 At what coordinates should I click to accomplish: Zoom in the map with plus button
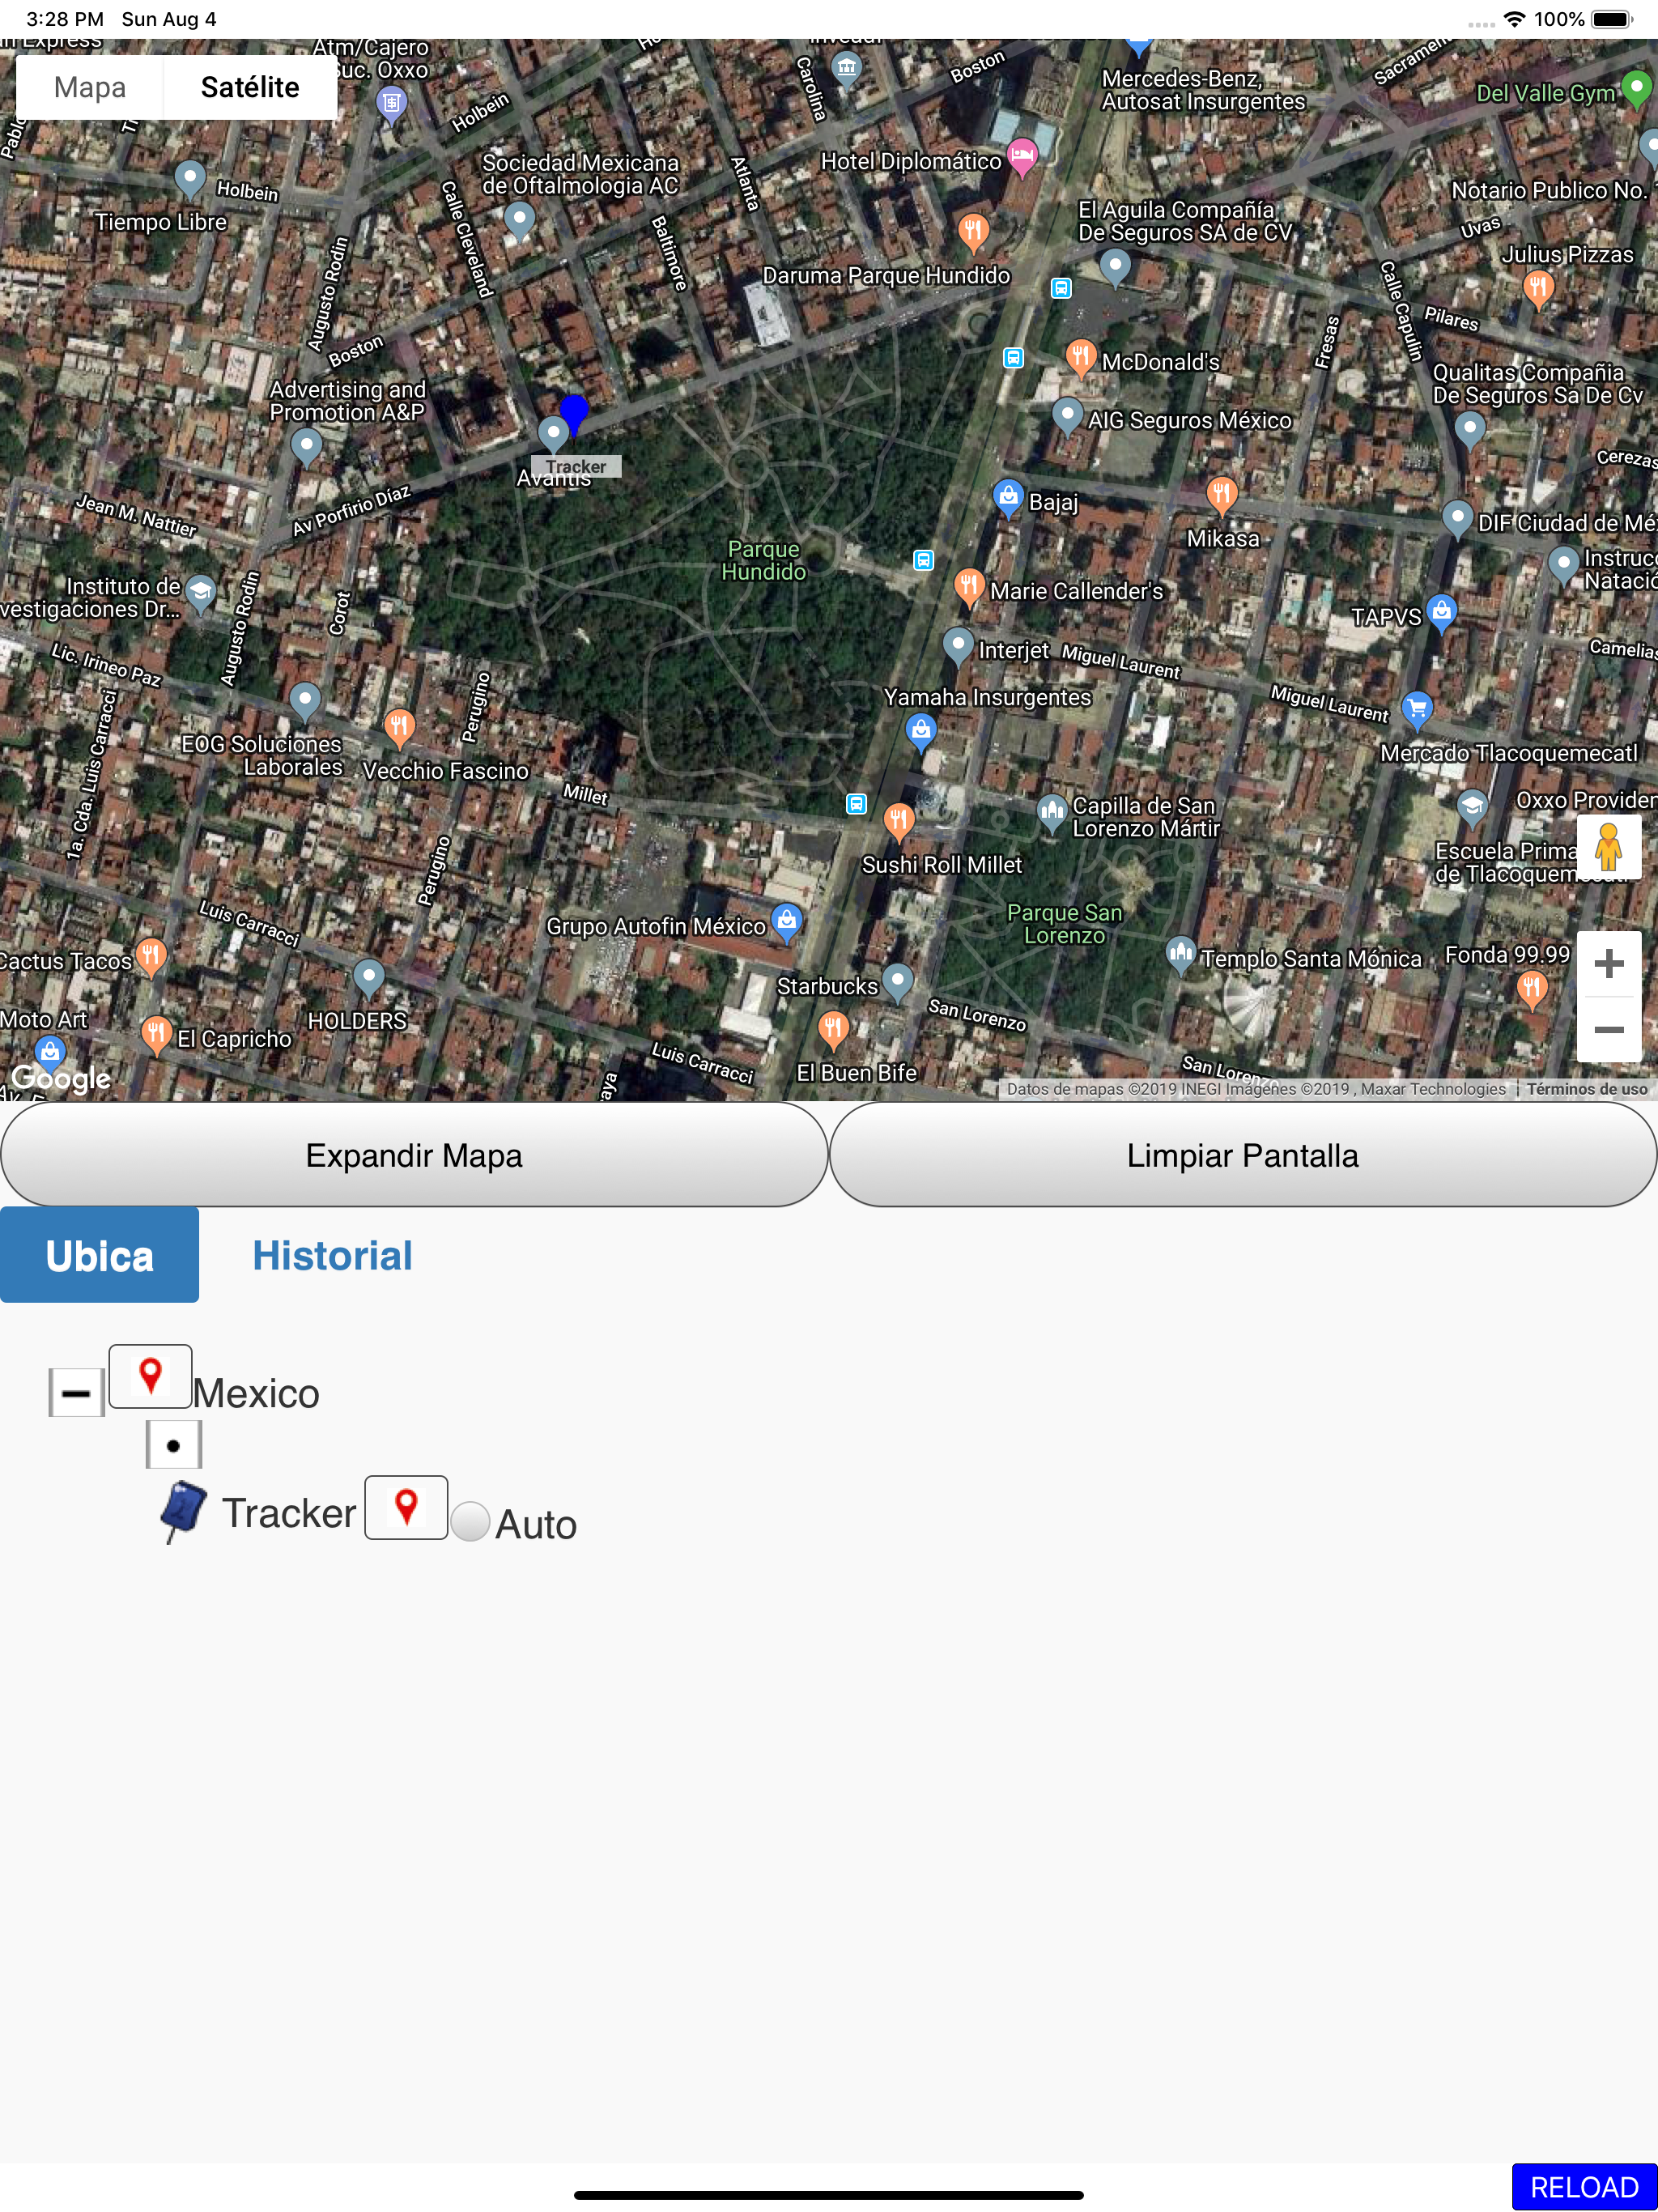click(x=1609, y=964)
